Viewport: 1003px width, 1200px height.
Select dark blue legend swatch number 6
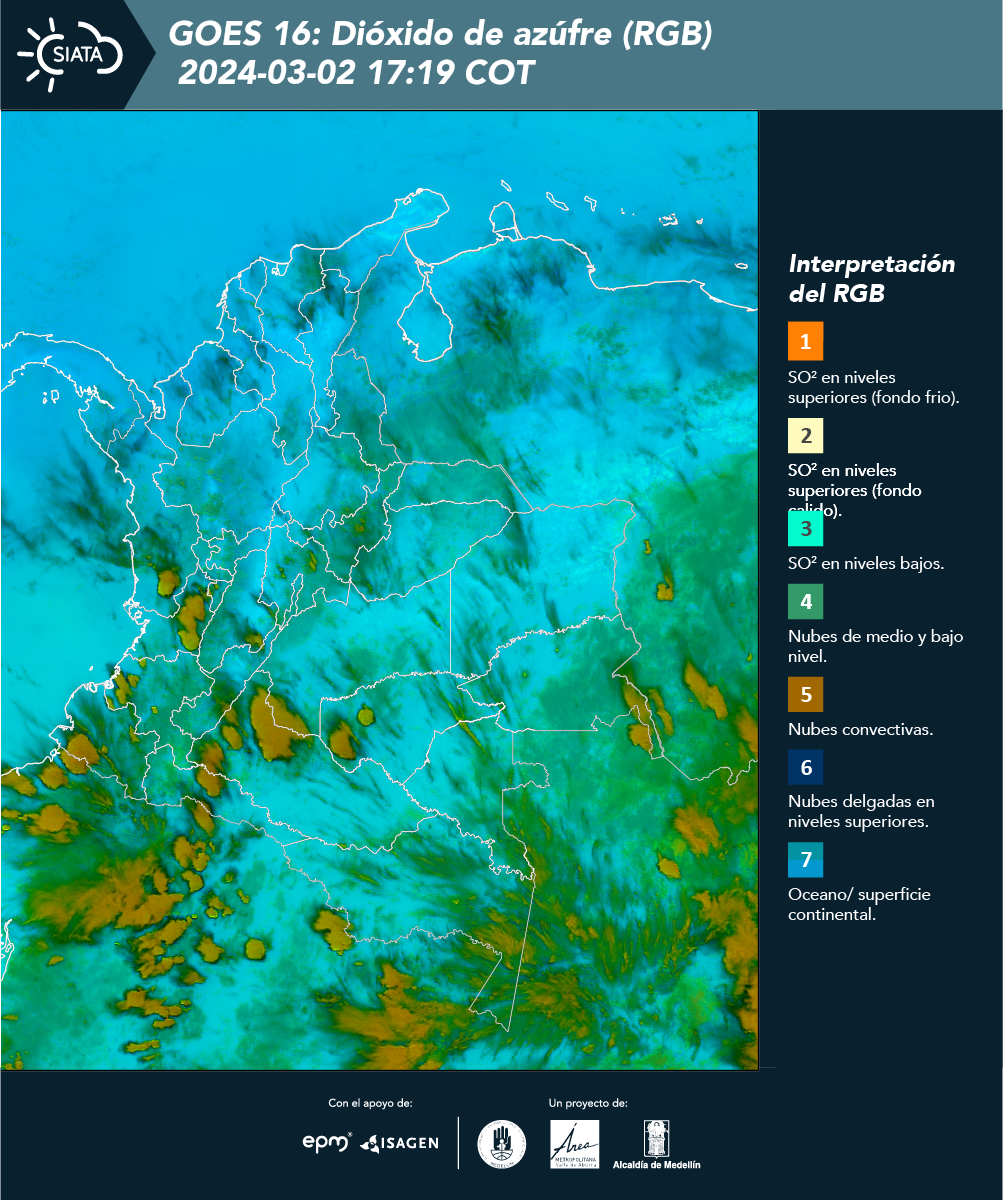pyautogui.click(x=805, y=768)
